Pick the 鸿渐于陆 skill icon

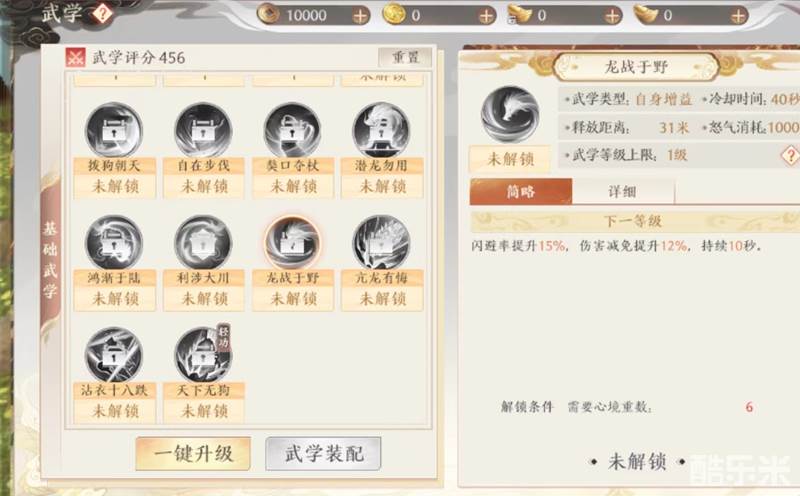click(114, 242)
